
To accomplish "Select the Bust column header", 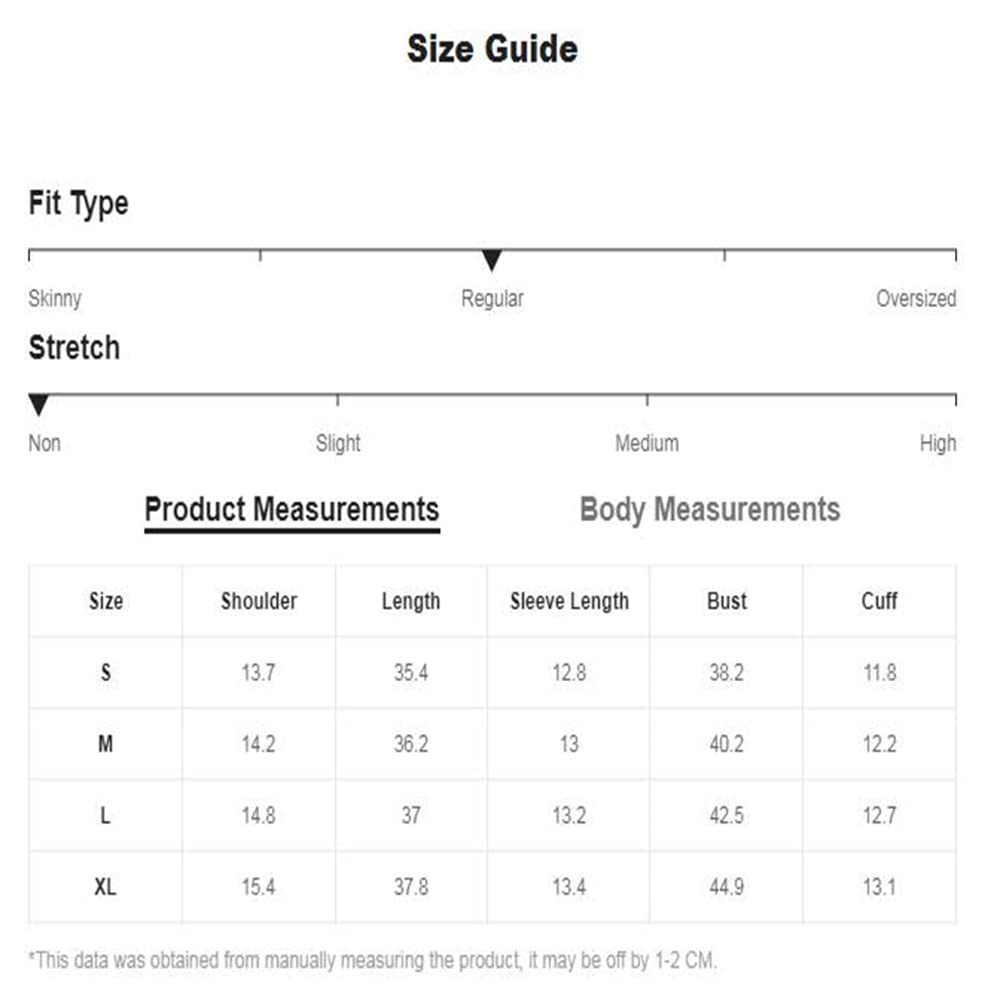I will (x=726, y=601).
